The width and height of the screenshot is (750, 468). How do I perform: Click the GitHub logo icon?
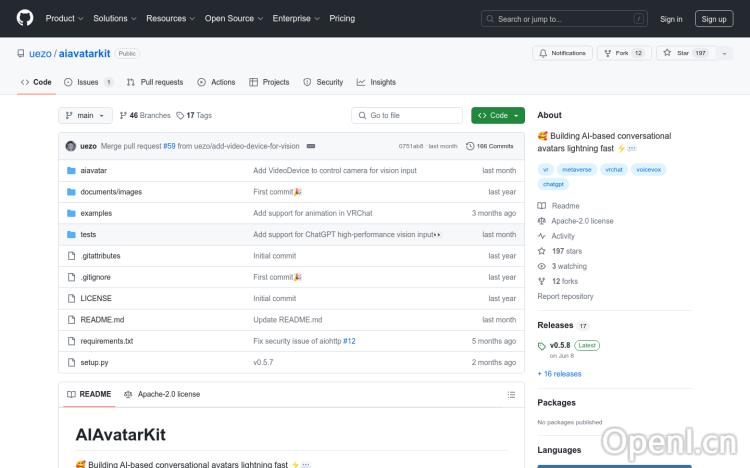coord(25,18)
